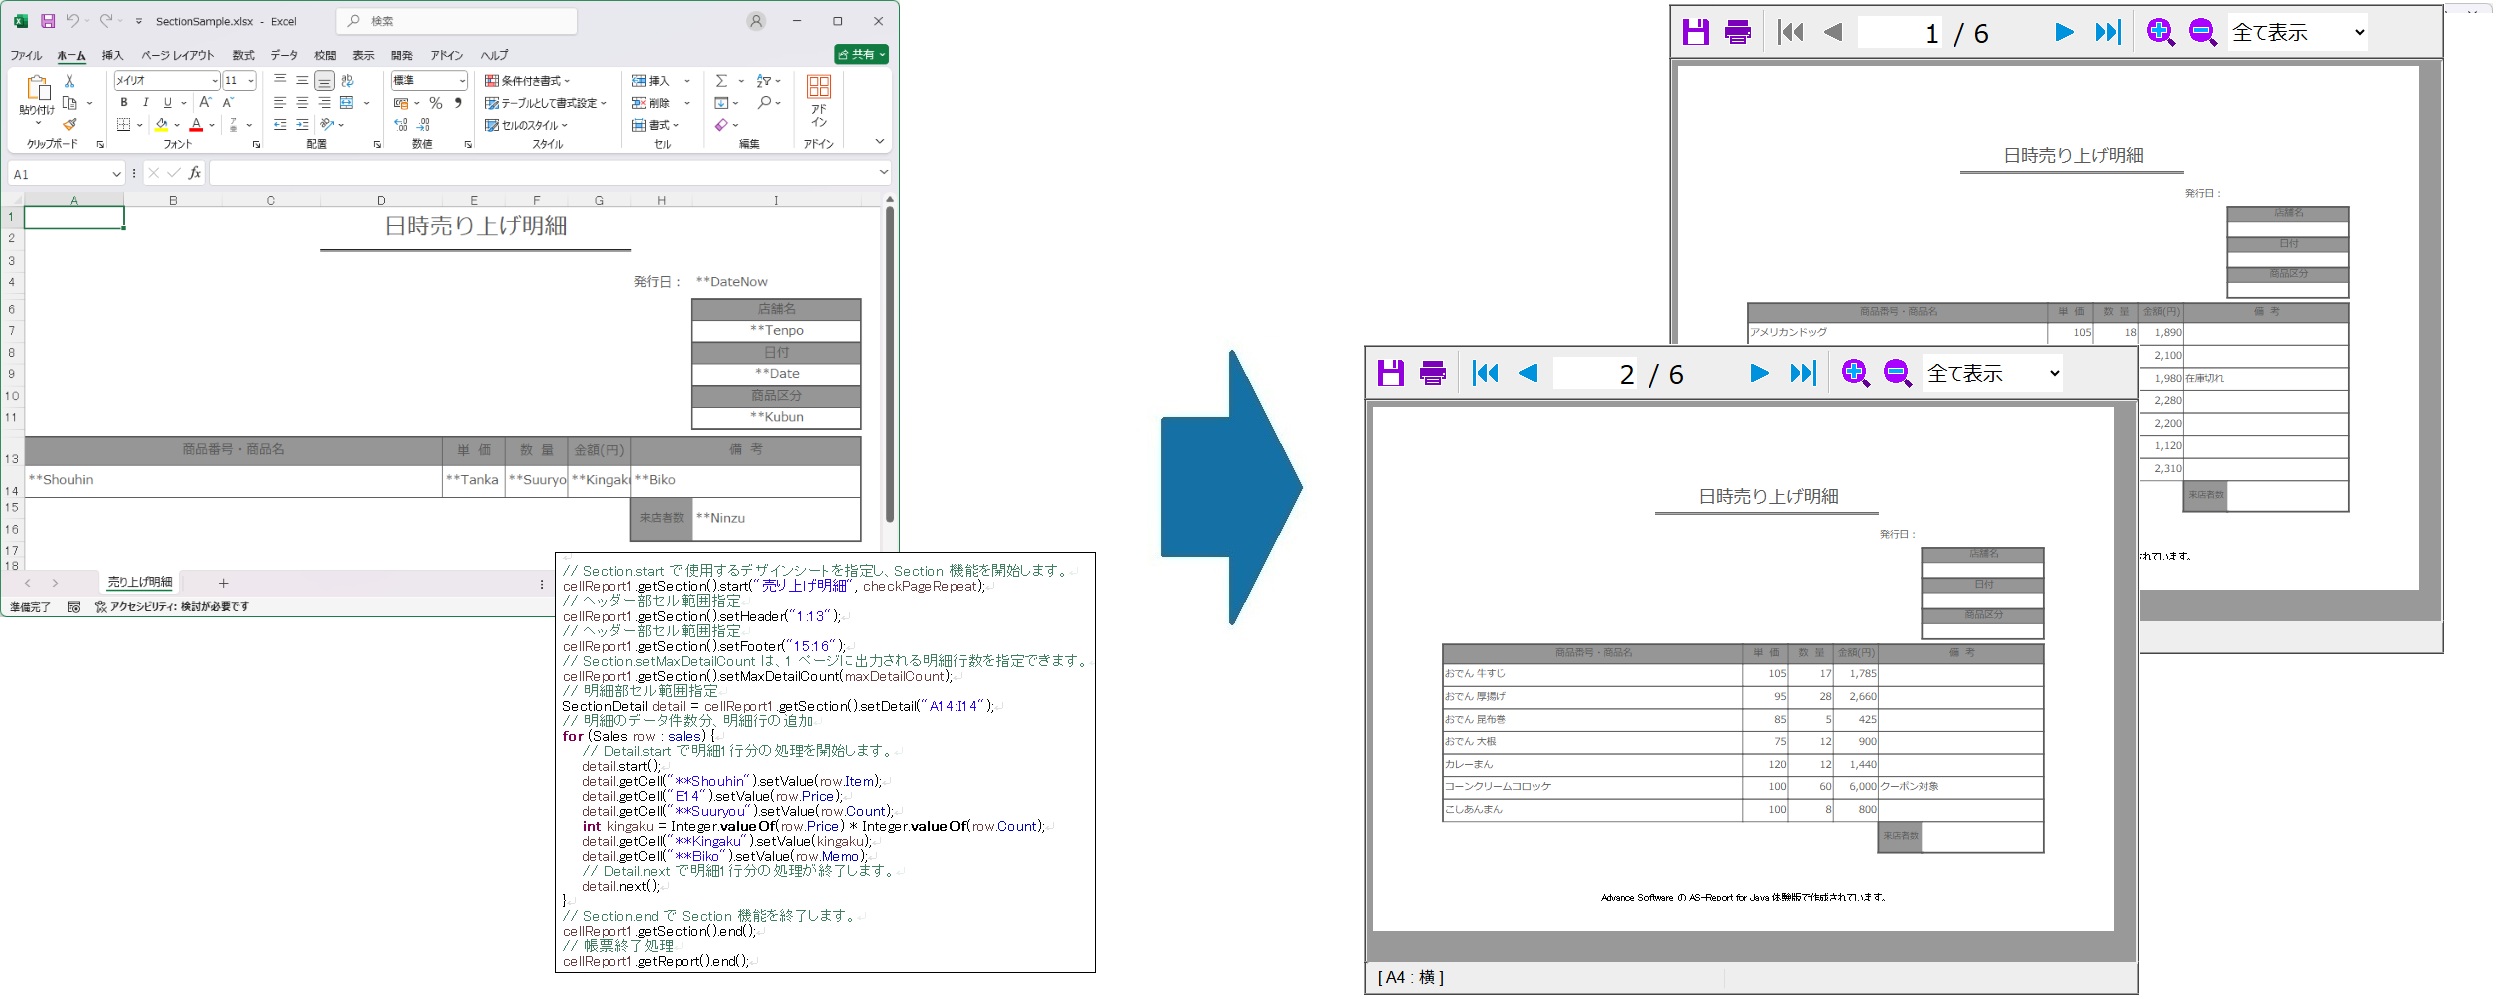2500x999 pixels.
Task: Go to the first page in the page 2 viewer
Action: (x=1485, y=373)
